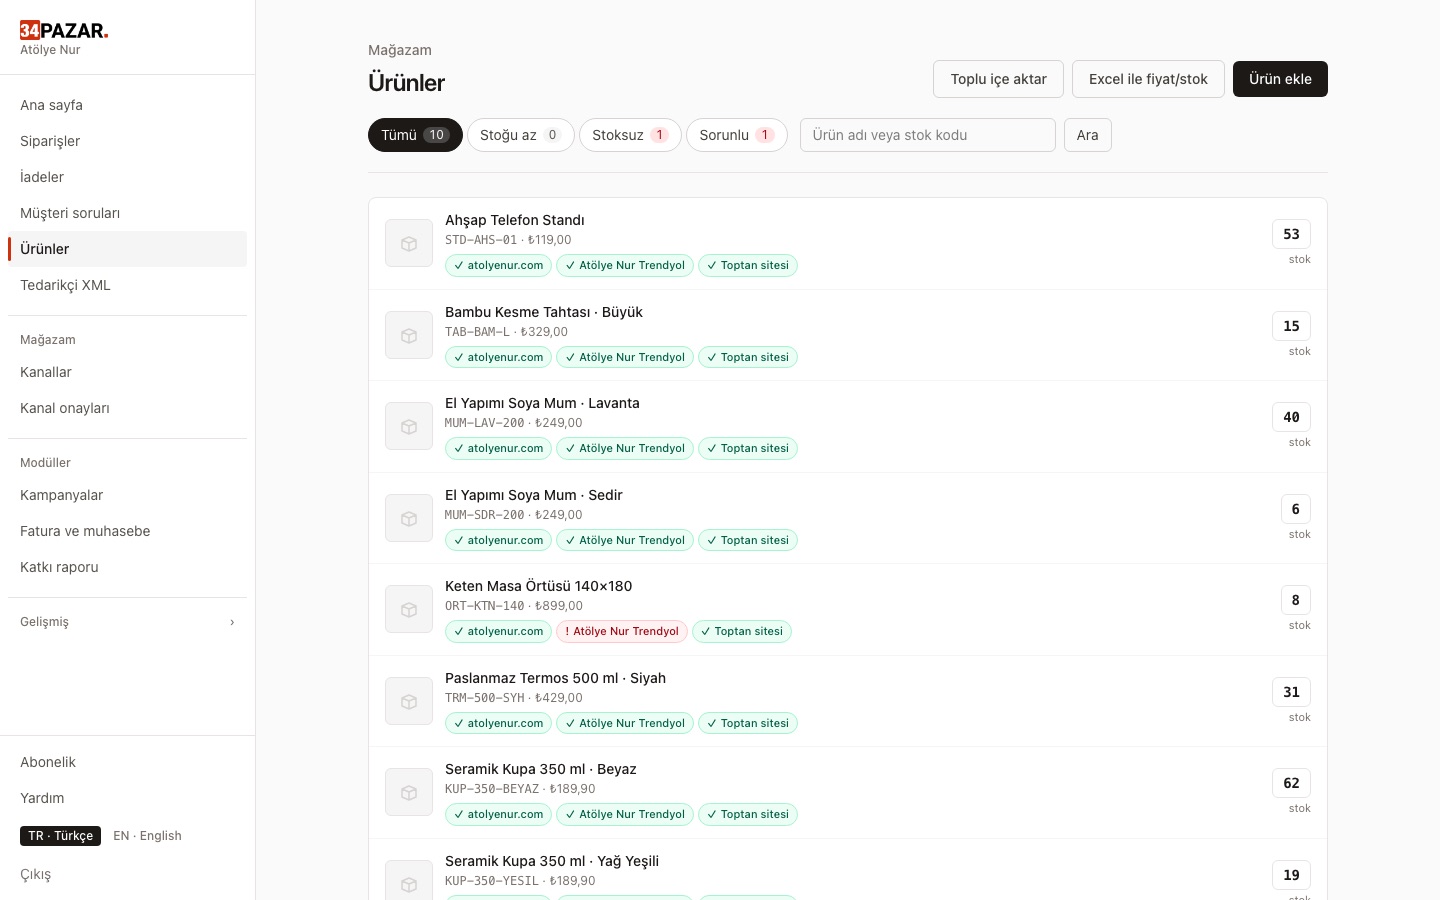This screenshot has height=900, width=1440.
Task: Open İadeler from sidebar
Action: (x=127, y=177)
